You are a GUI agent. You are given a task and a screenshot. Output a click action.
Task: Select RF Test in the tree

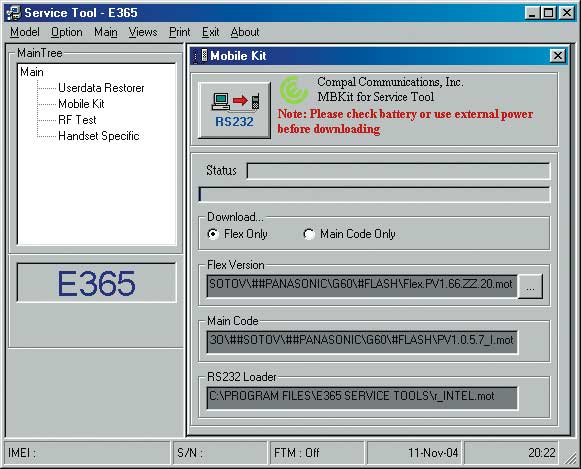[77, 120]
